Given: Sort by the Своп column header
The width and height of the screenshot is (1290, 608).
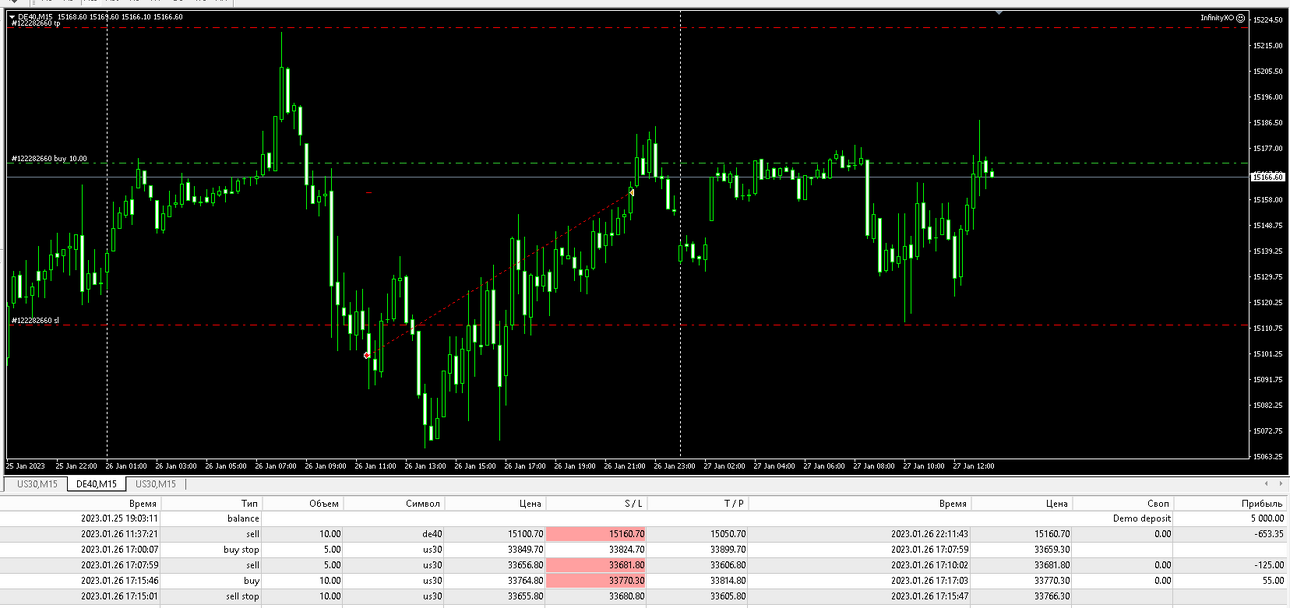Looking at the screenshot, I should point(1158,504).
